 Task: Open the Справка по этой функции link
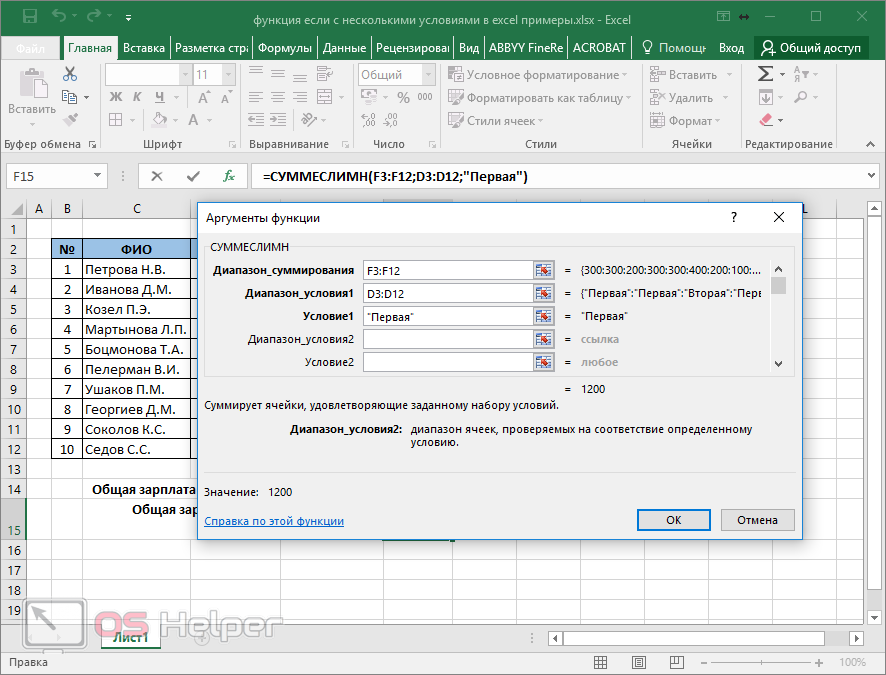click(x=273, y=521)
